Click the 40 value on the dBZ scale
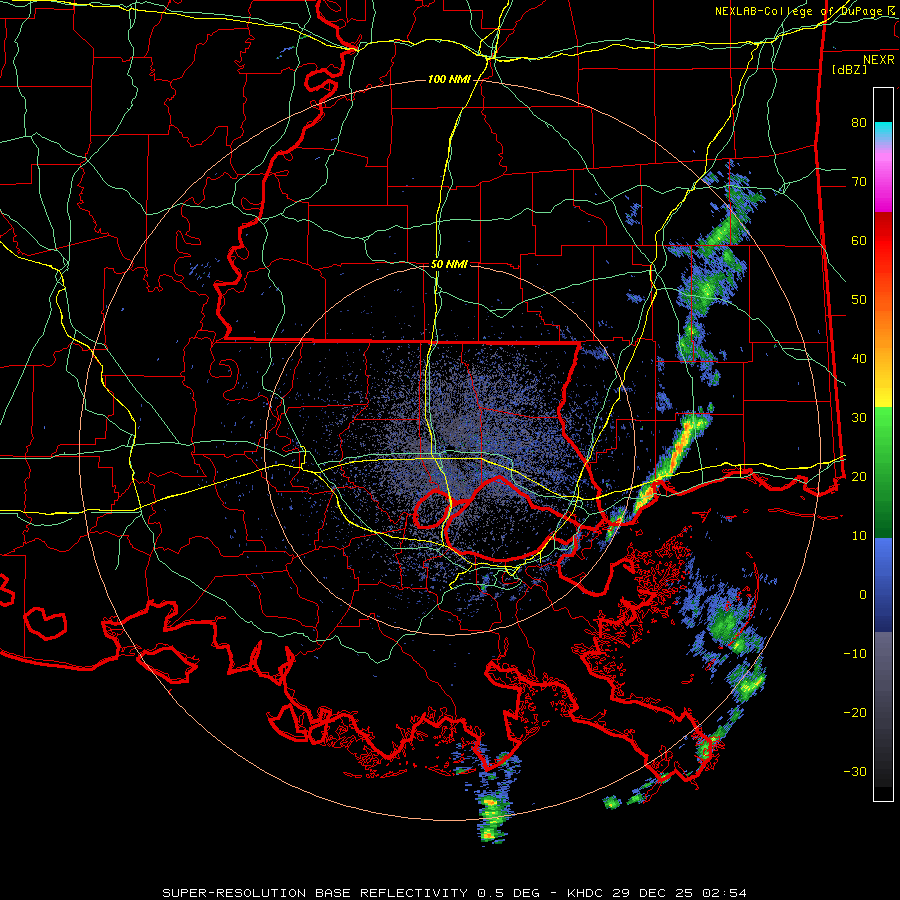 pos(859,359)
